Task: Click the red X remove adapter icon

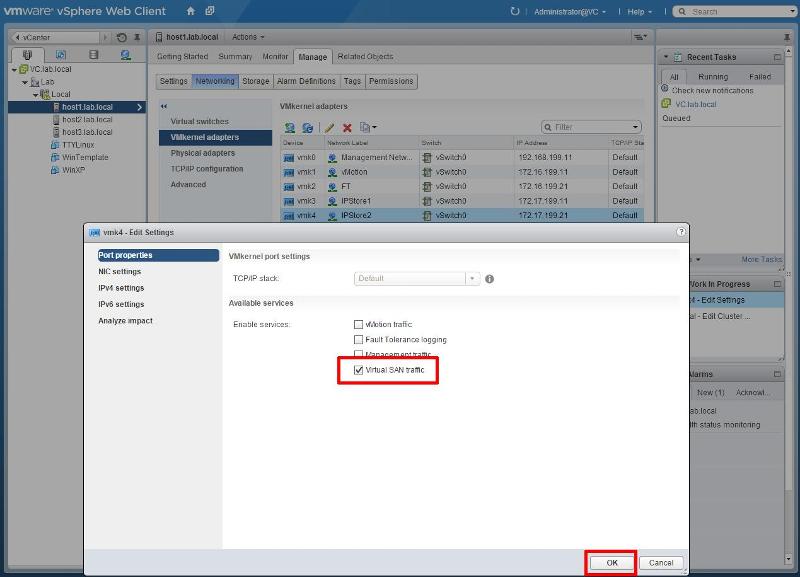Action: tap(347, 128)
